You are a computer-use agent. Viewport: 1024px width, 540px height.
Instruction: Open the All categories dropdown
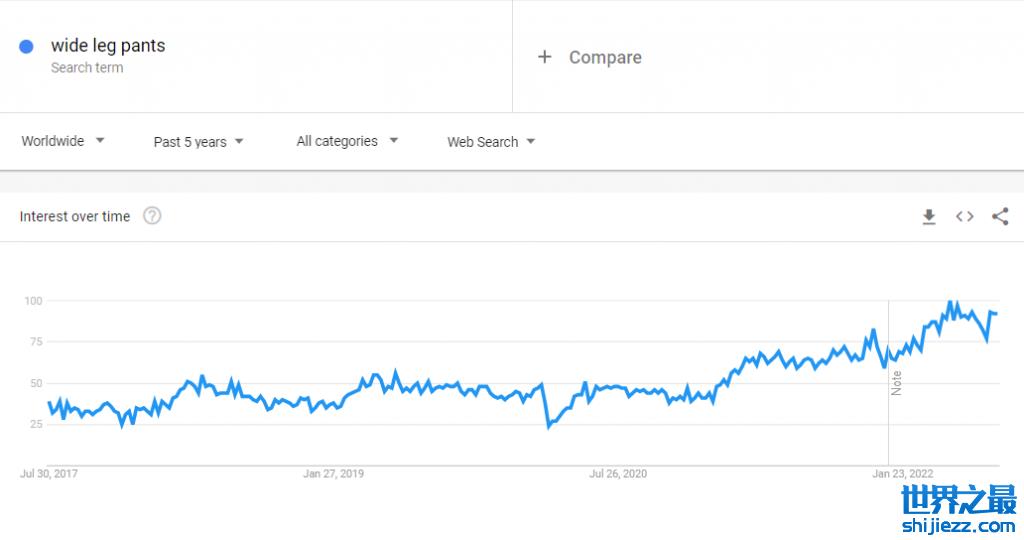(347, 141)
